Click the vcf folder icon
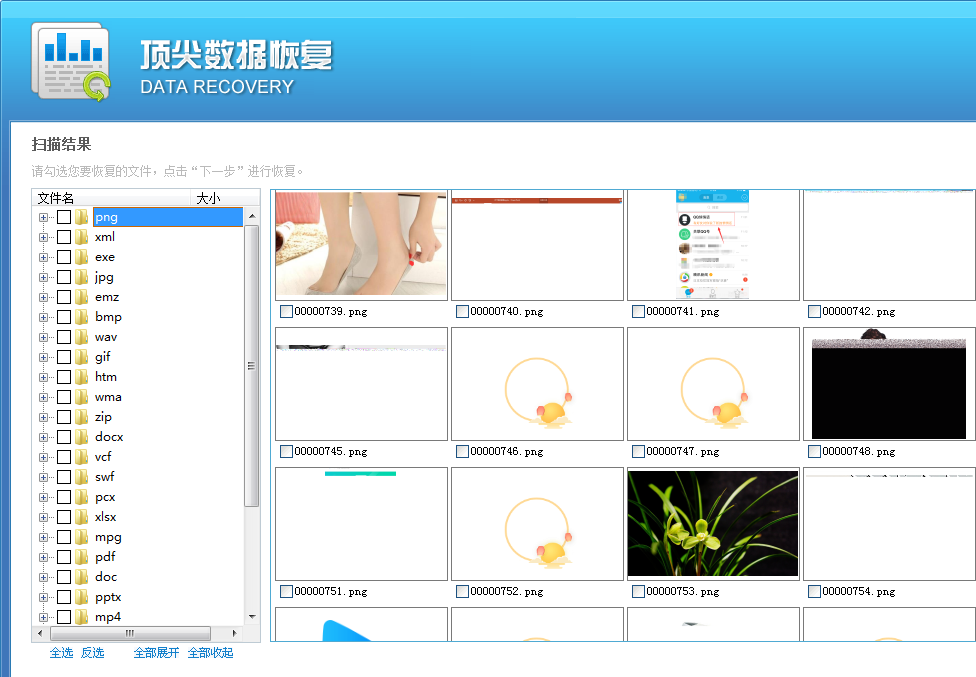This screenshot has width=976, height=677. [x=82, y=457]
